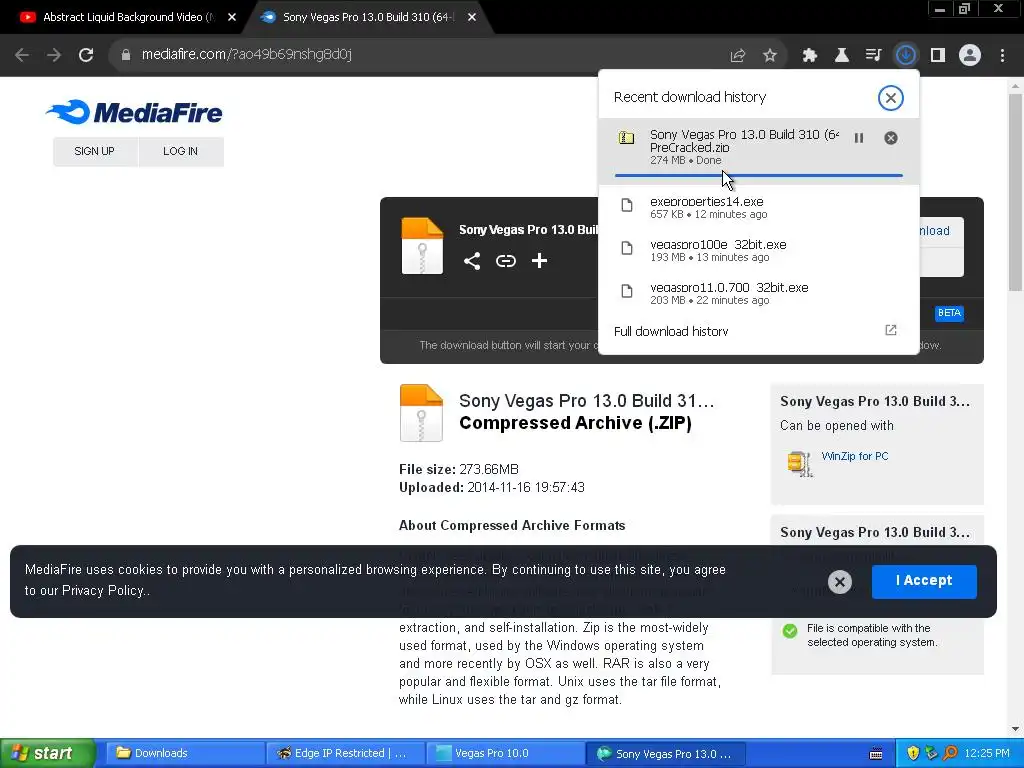Viewport: 1024px width, 768px height.
Task: Click the system clock showing 12:25 PM
Action: point(987,754)
